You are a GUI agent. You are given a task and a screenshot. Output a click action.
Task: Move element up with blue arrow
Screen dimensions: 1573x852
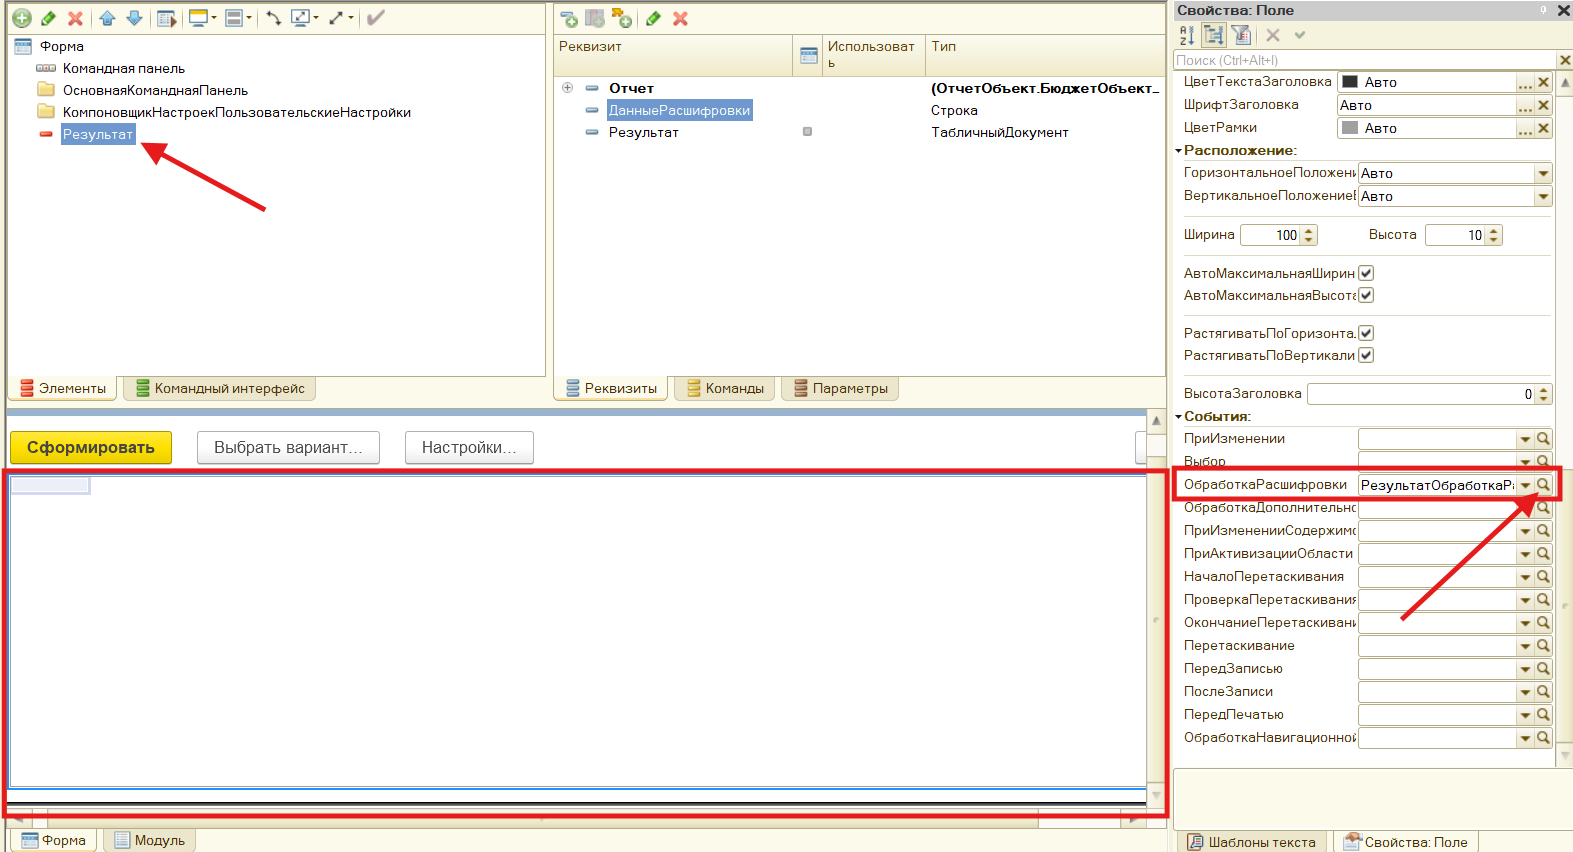(x=107, y=18)
